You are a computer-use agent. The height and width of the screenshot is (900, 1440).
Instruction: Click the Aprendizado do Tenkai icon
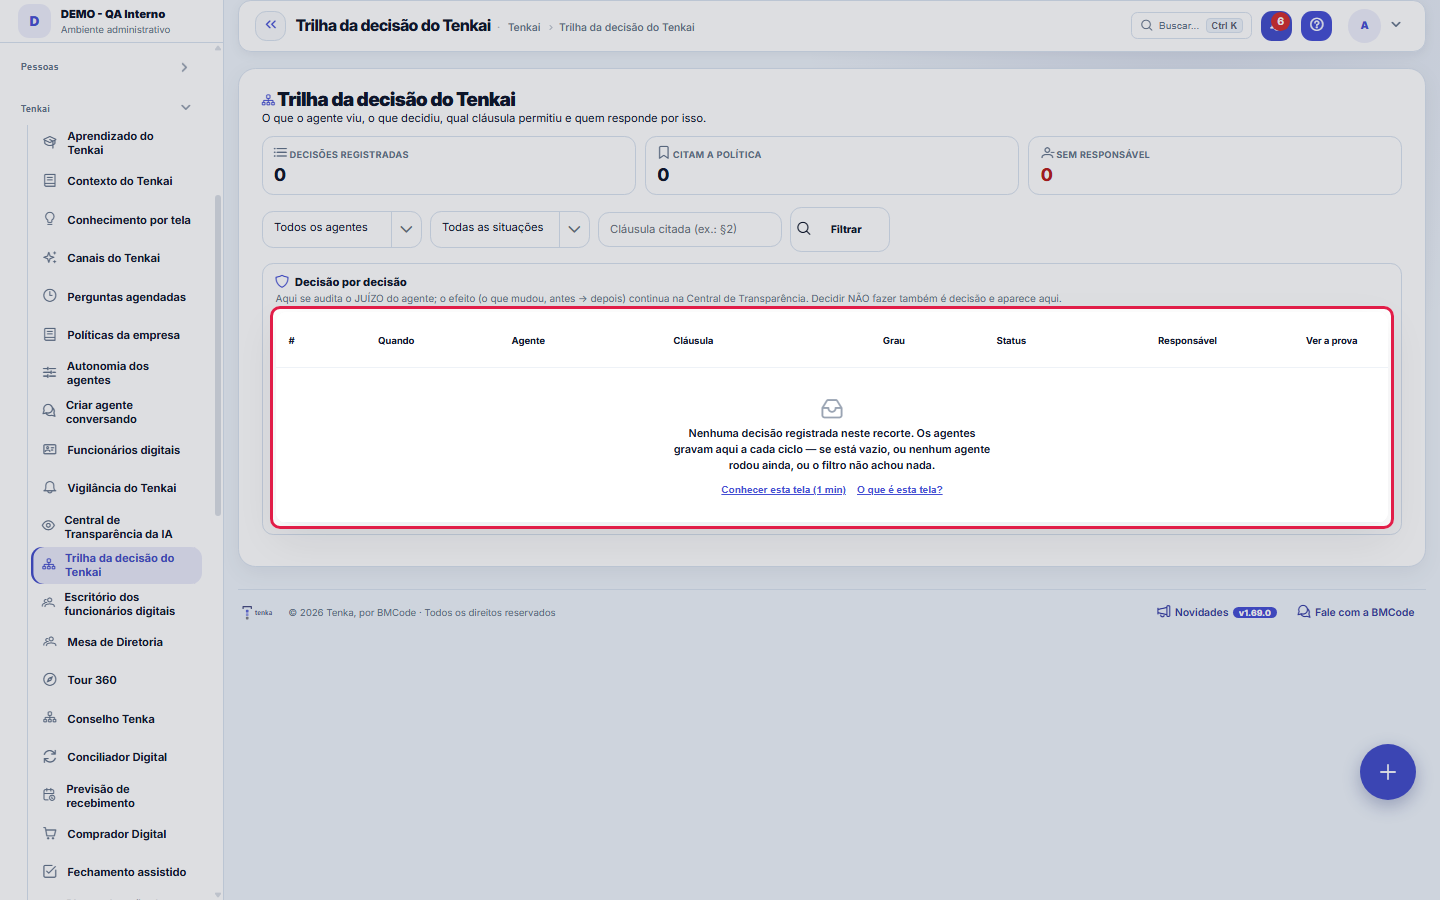[50, 143]
